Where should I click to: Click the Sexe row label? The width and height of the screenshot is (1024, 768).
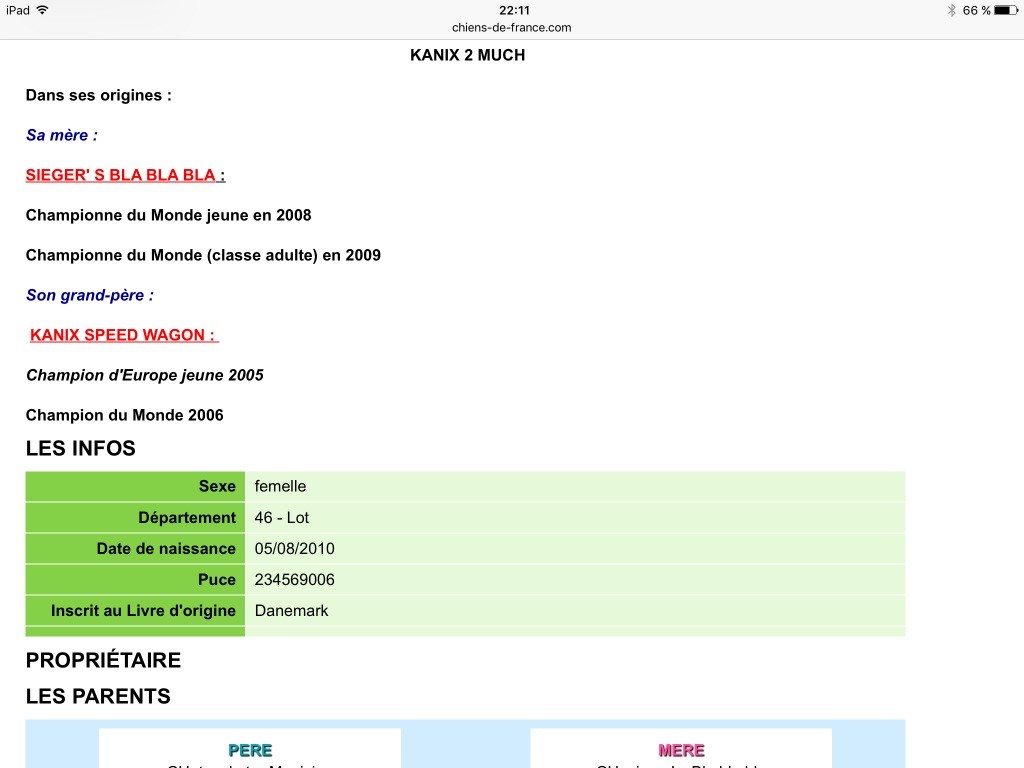(x=217, y=487)
